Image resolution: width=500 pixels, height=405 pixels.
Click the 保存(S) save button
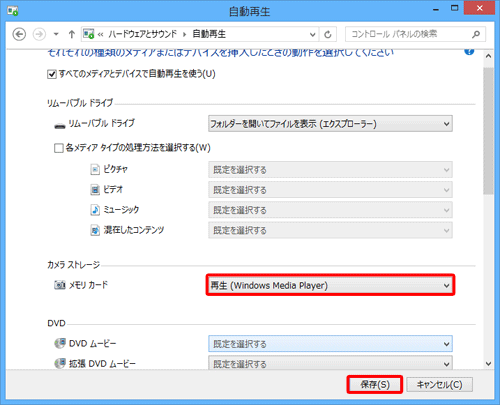click(x=375, y=385)
